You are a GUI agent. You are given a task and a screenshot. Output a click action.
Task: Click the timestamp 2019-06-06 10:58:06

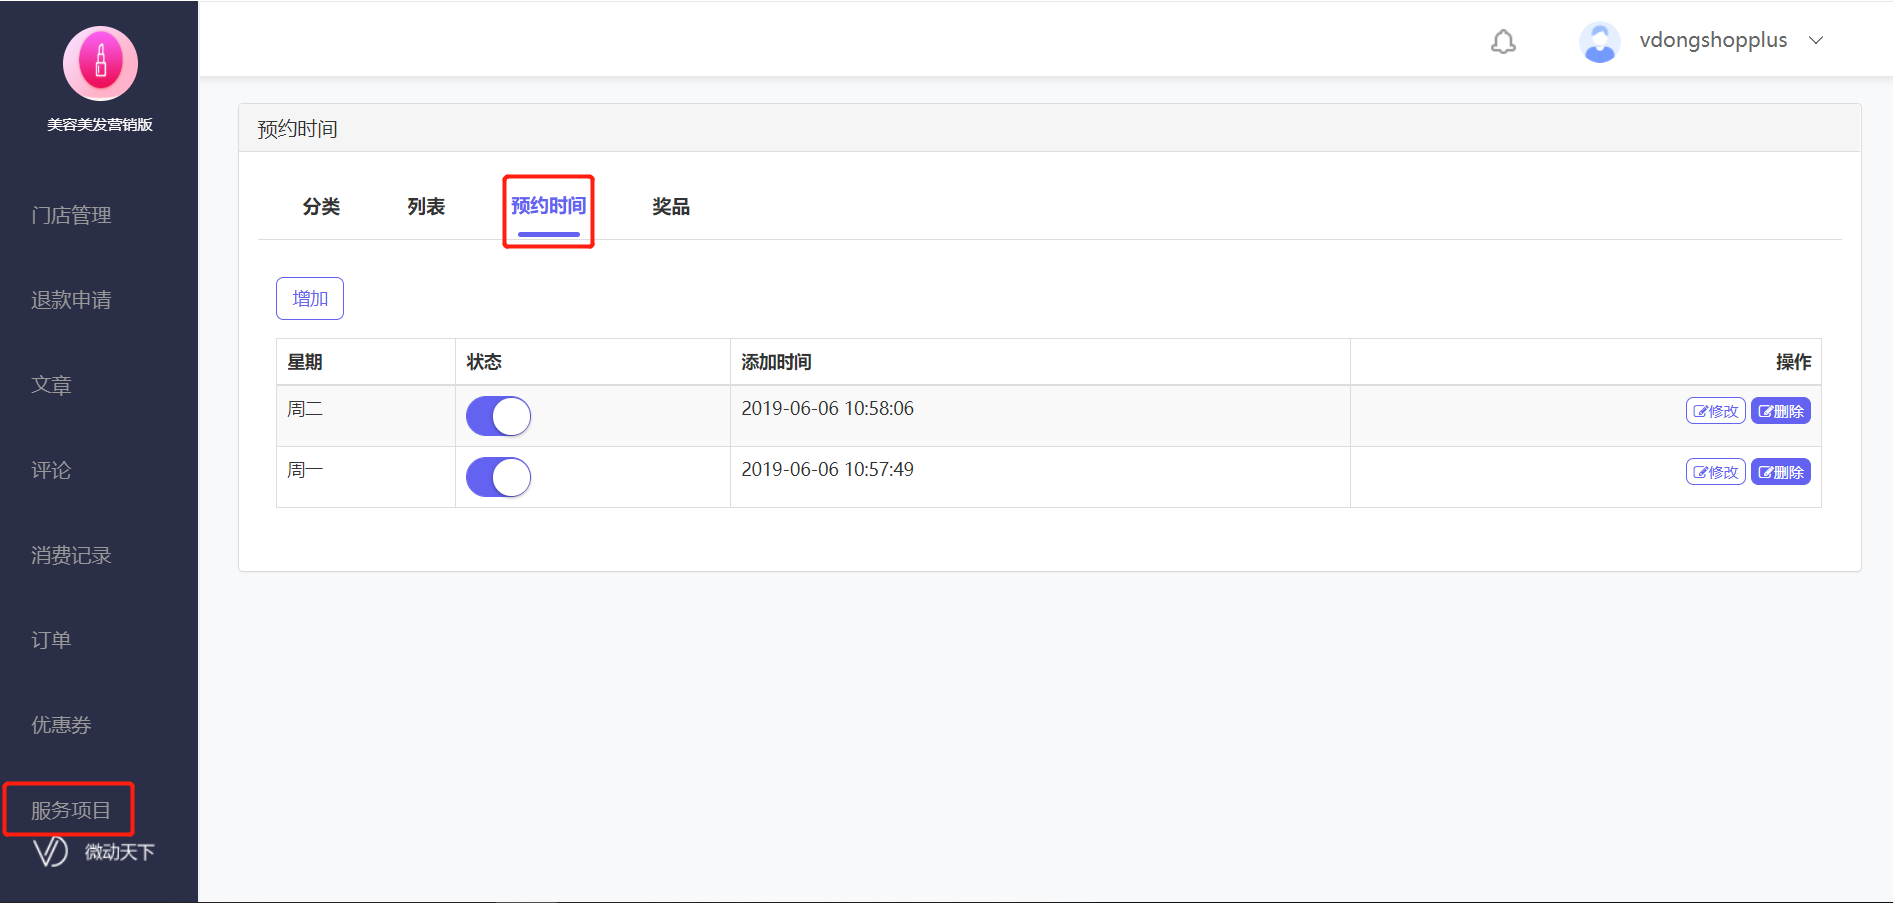pyautogui.click(x=827, y=408)
